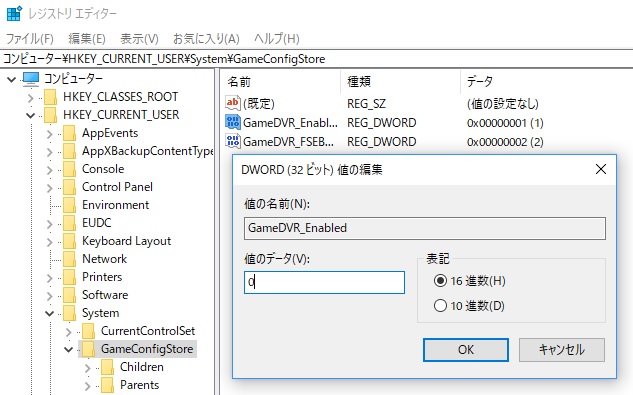The image size is (633, 395).
Task: Click the System folder icon
Action: [69, 313]
